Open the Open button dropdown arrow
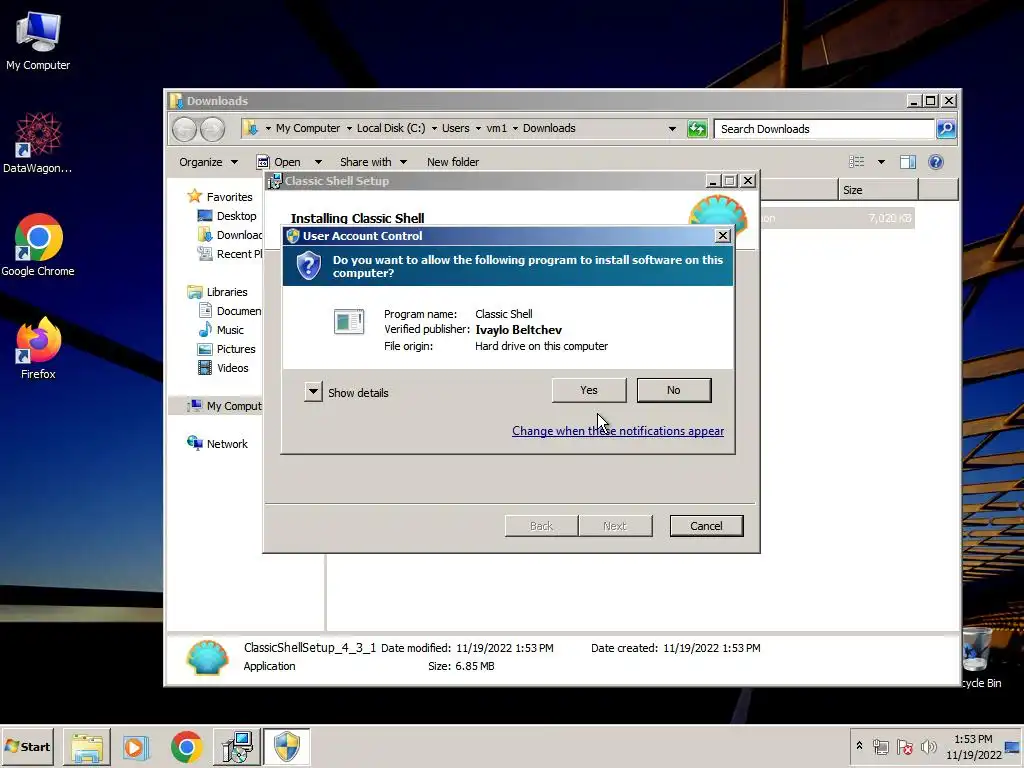This screenshot has height=768, width=1024. 318,162
